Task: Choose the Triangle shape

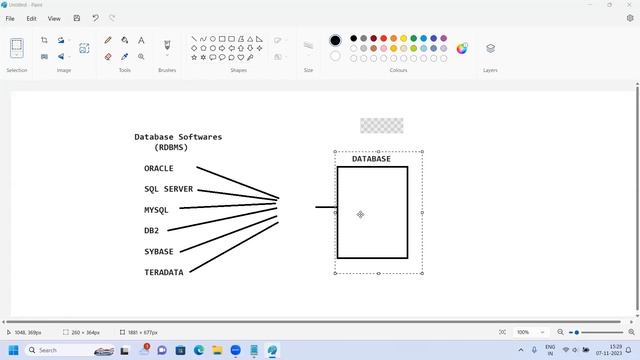Action: click(x=250, y=39)
